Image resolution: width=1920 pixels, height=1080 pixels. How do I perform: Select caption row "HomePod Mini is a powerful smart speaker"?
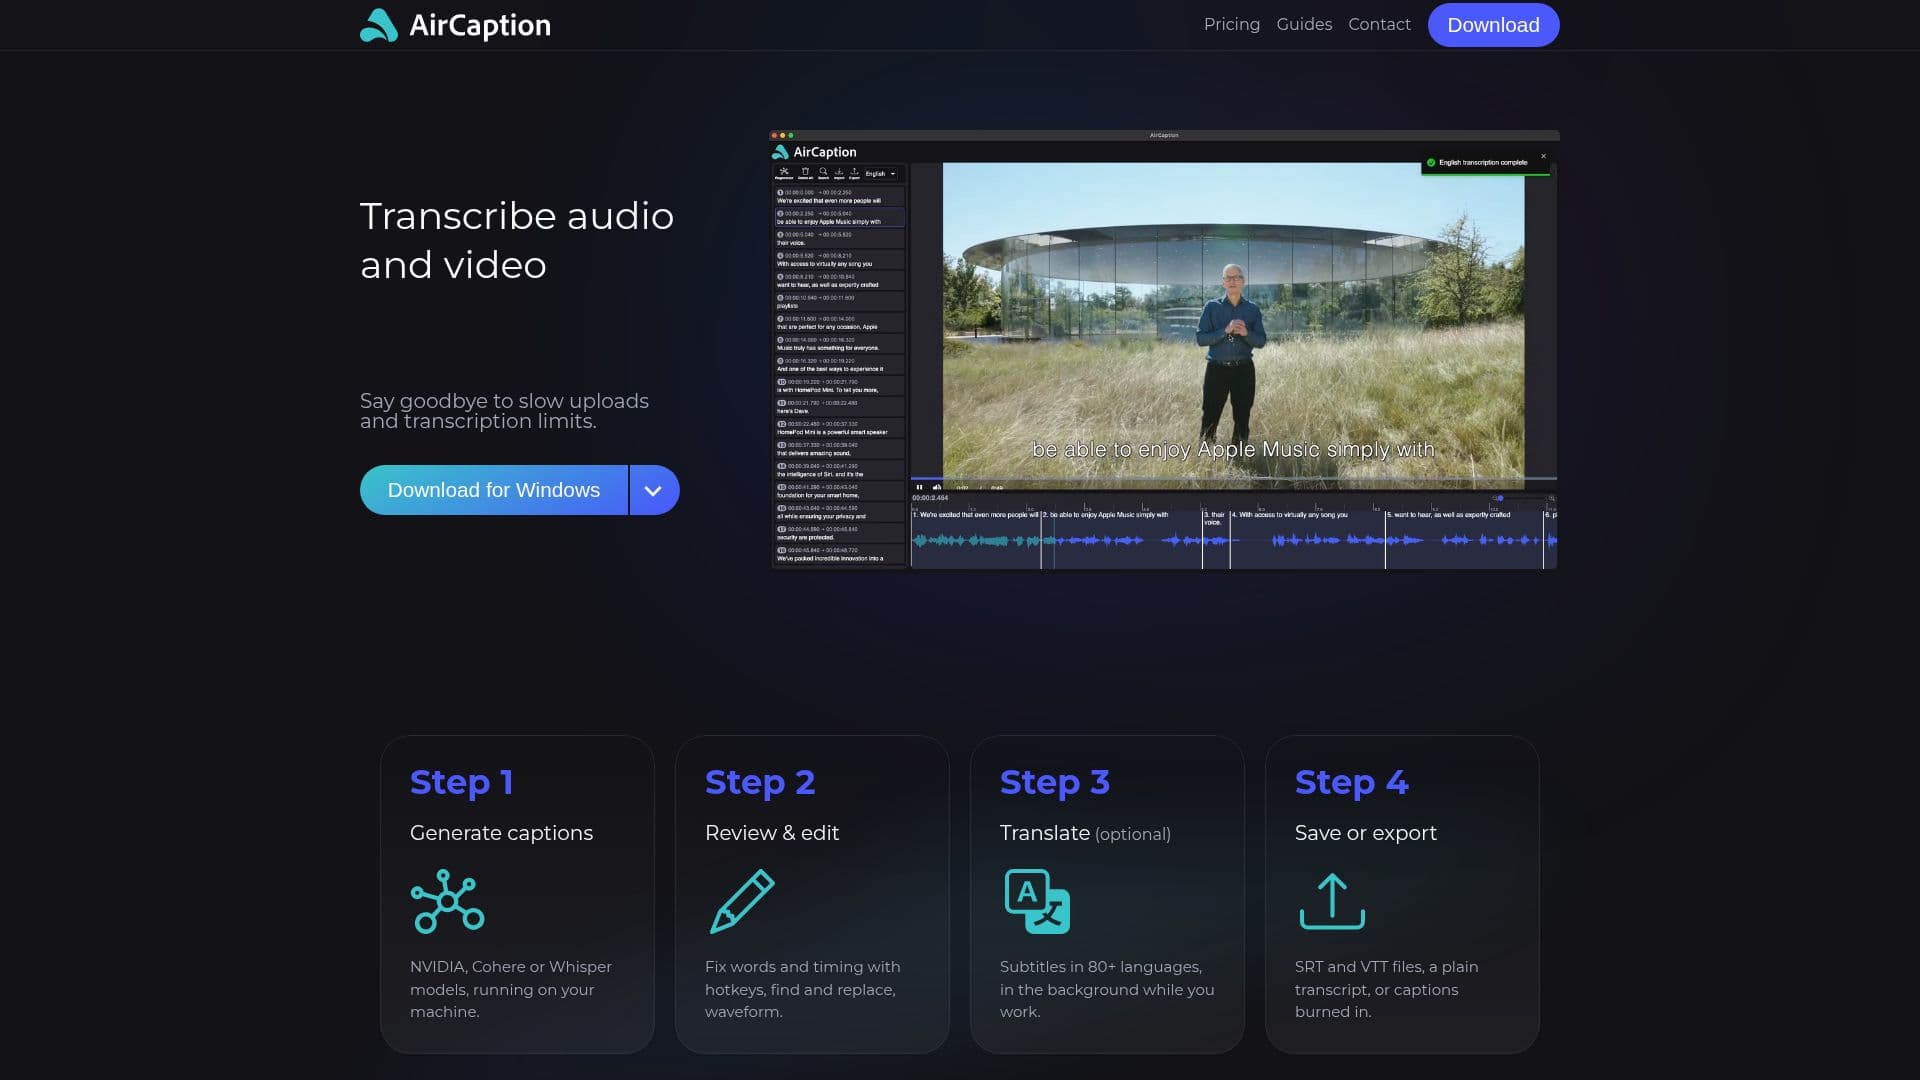pos(840,428)
